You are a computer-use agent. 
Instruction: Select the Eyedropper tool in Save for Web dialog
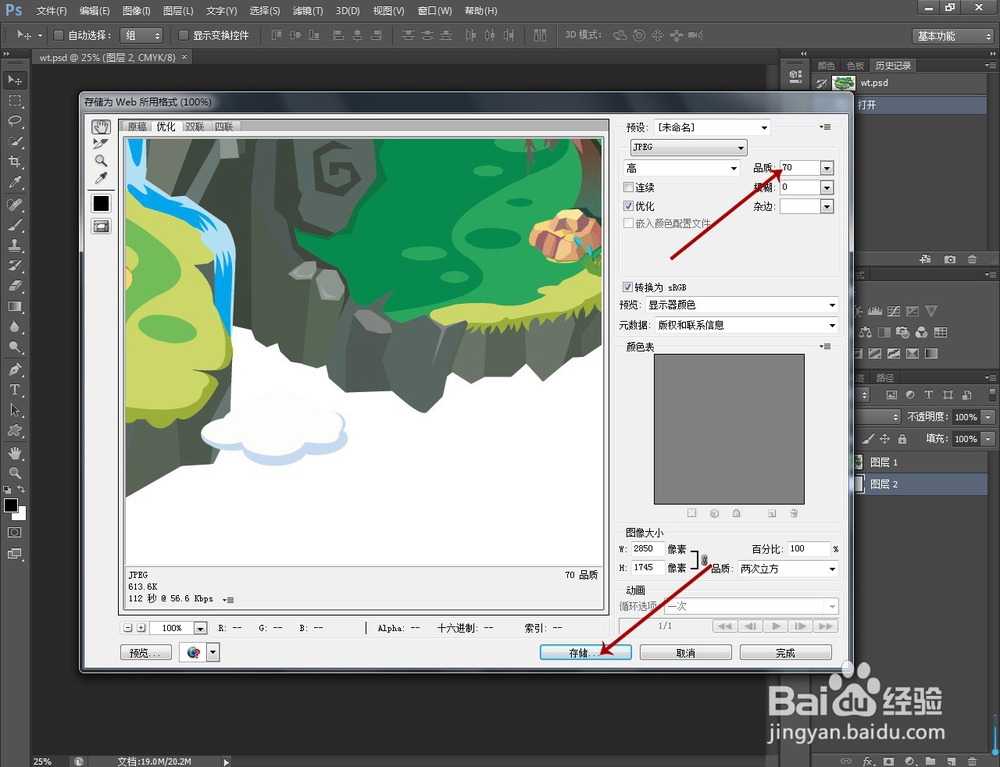101,178
